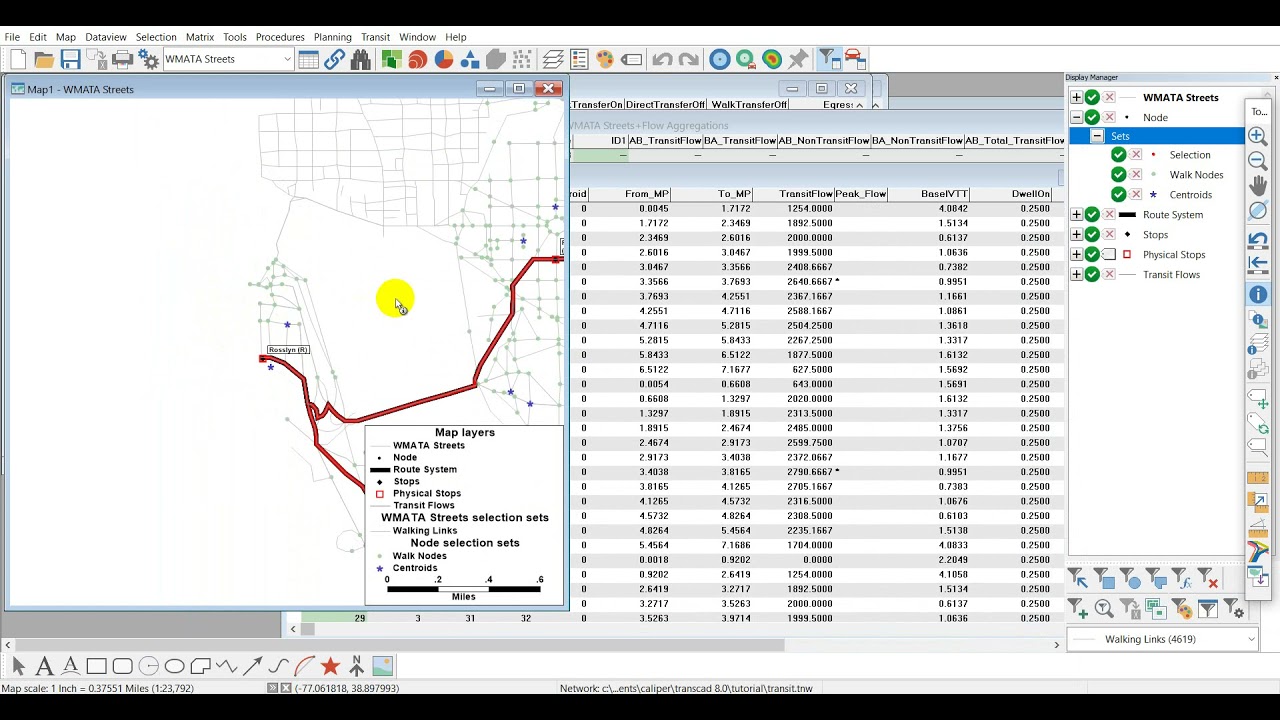Open the pie chart theme tool
Viewport: 1280px width, 720px height.
pos(444,60)
